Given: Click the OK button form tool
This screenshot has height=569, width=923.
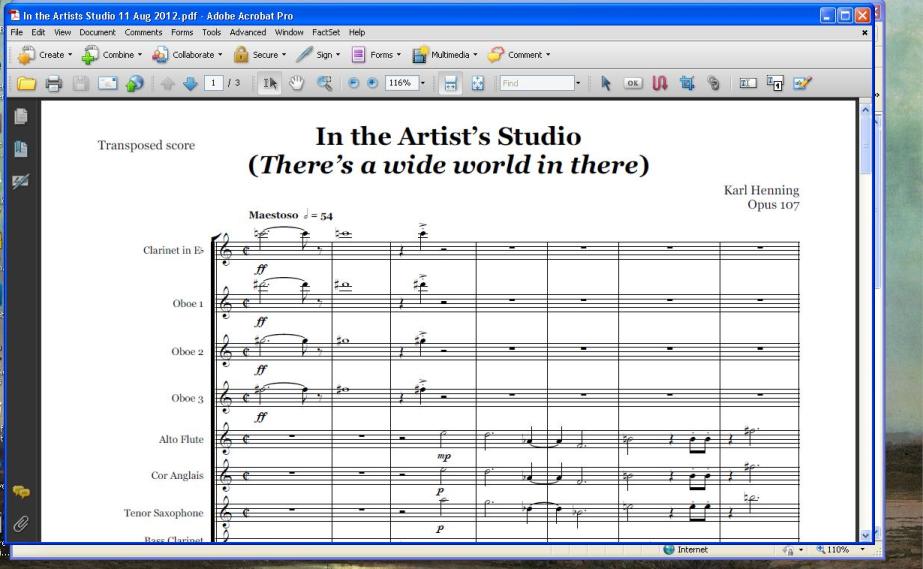Looking at the screenshot, I should (x=633, y=83).
